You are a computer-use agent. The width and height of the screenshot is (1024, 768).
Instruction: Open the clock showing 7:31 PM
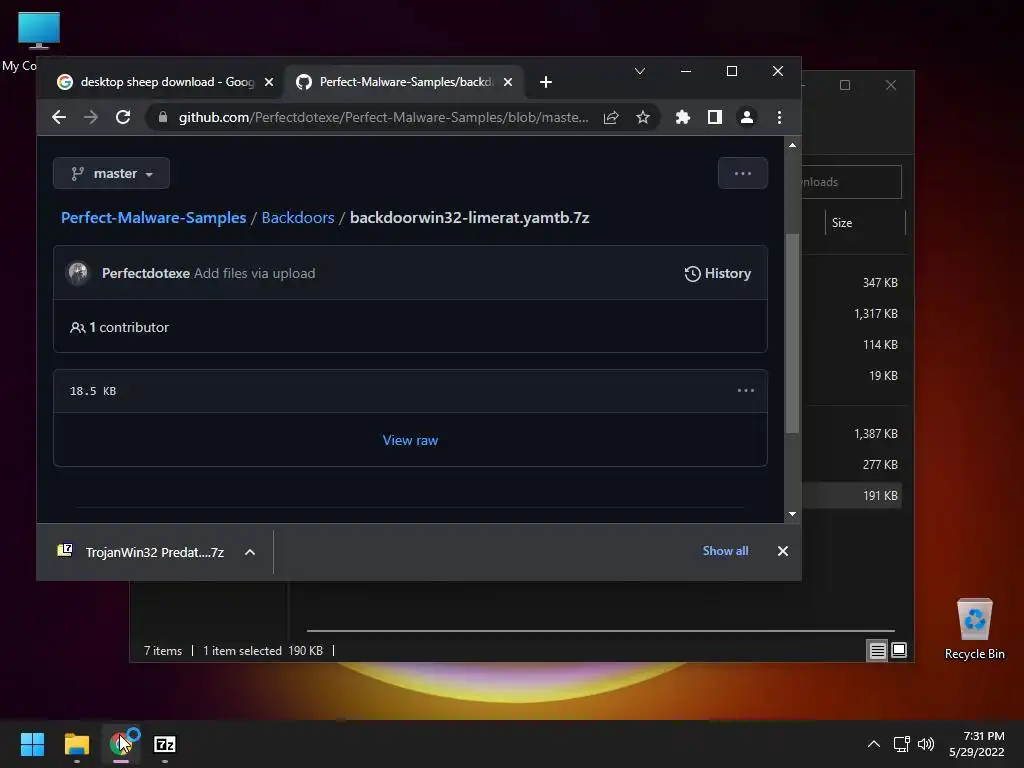point(977,744)
